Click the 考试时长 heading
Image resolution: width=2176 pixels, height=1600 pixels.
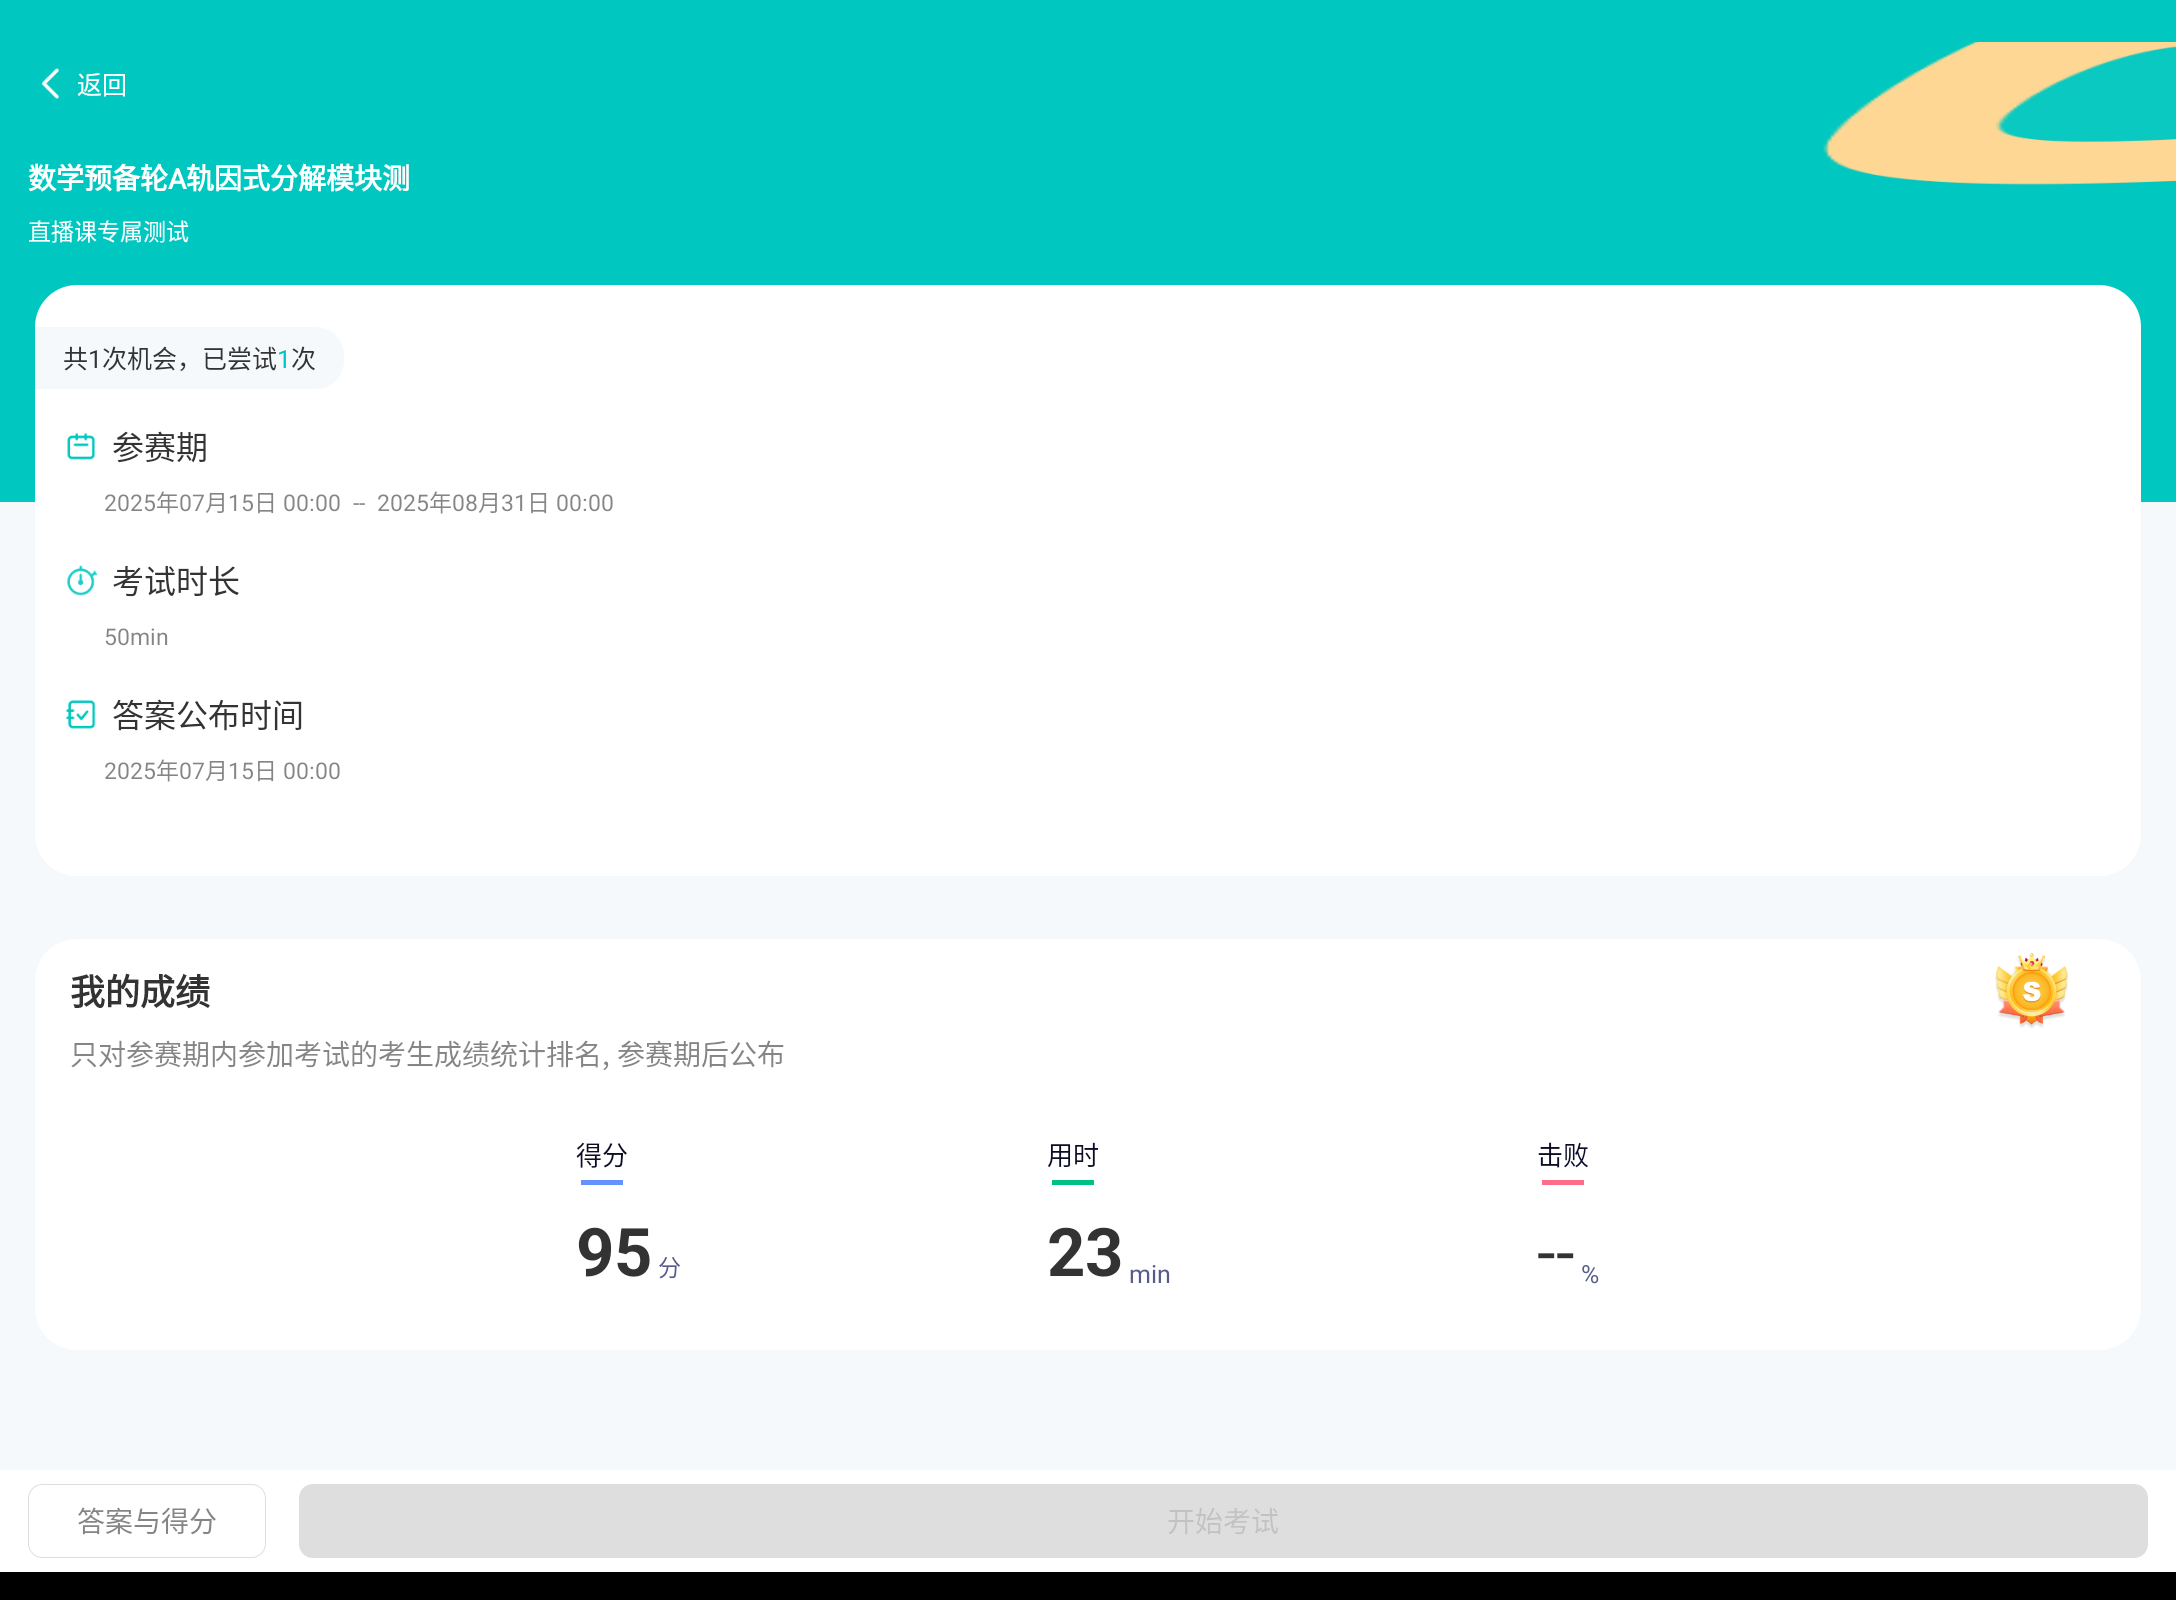click(176, 581)
